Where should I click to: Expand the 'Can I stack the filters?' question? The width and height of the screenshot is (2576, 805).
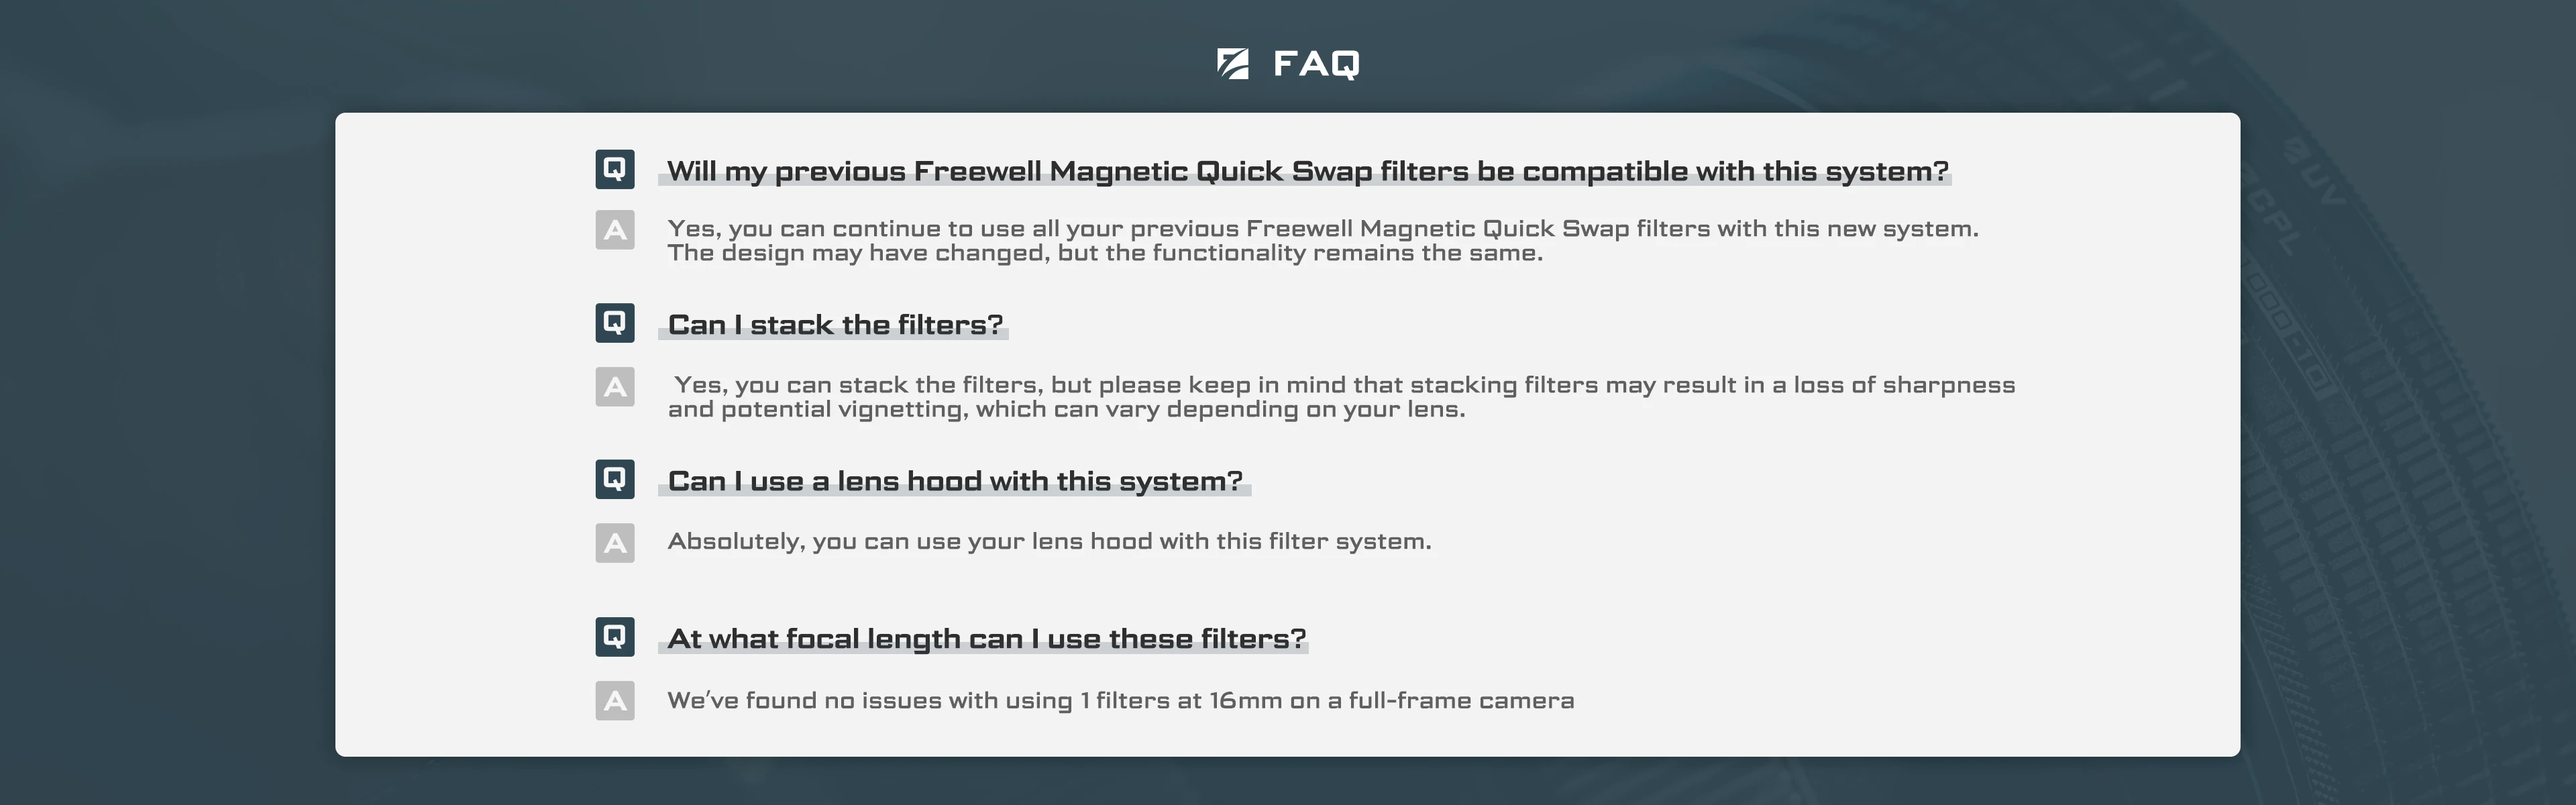835,325
